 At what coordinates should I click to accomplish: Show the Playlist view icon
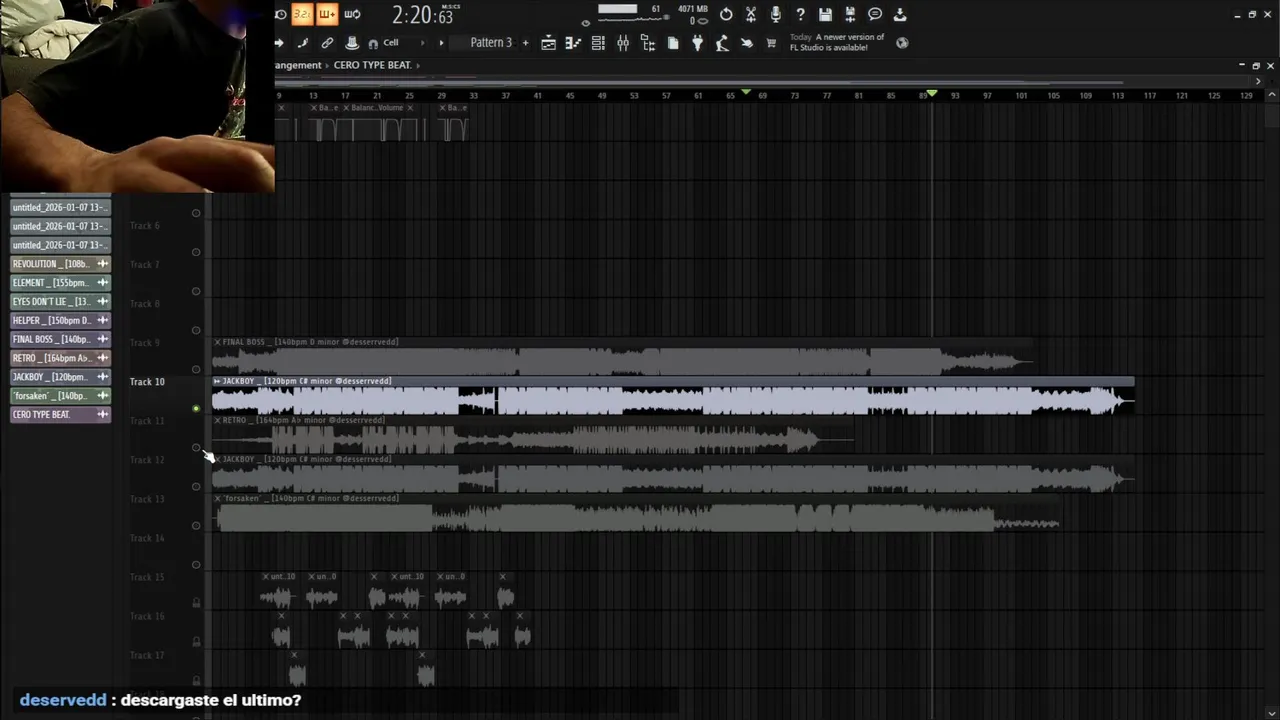pos(548,43)
